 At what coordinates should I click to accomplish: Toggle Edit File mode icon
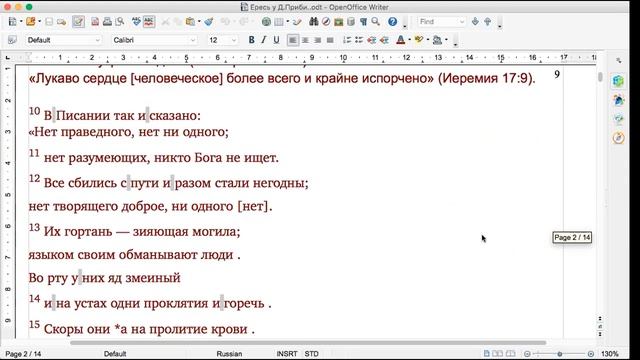[x=78, y=22]
